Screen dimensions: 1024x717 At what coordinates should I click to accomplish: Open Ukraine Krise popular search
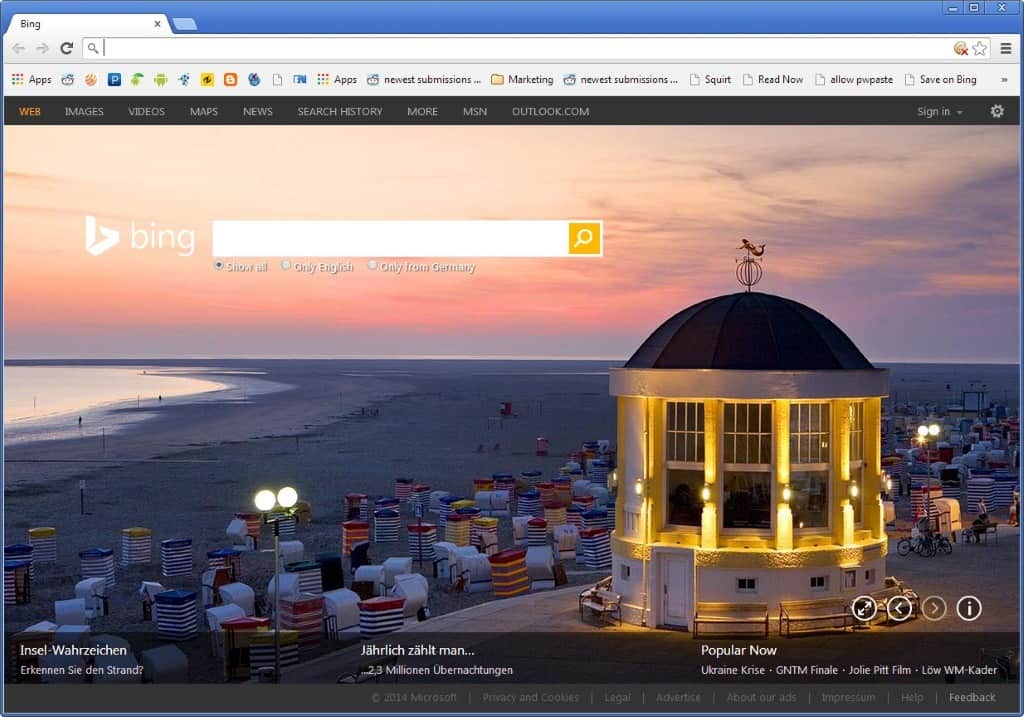point(733,670)
